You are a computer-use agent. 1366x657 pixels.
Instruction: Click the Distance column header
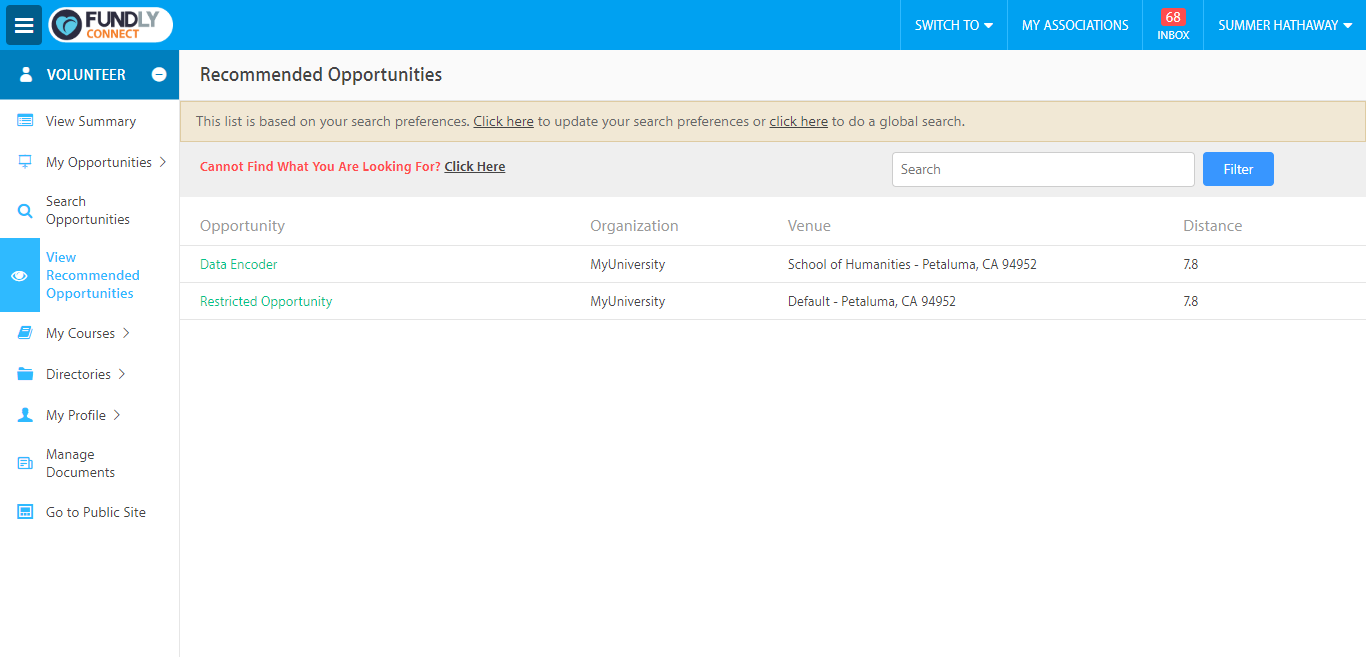click(x=1212, y=226)
